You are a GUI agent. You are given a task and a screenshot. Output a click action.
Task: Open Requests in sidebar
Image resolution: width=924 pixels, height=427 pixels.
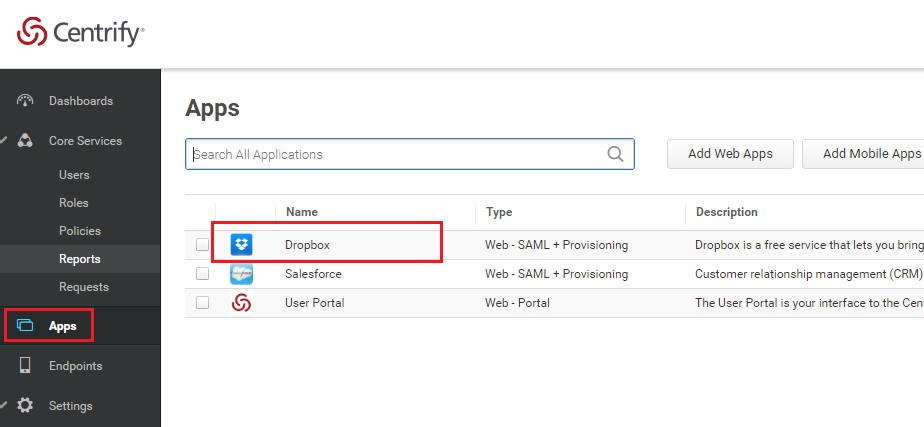pos(84,287)
